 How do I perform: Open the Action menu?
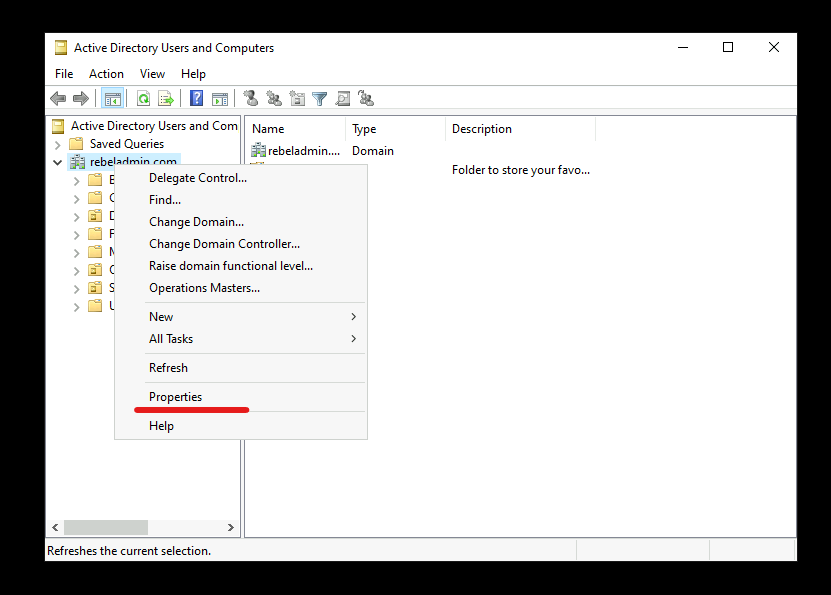(x=106, y=74)
